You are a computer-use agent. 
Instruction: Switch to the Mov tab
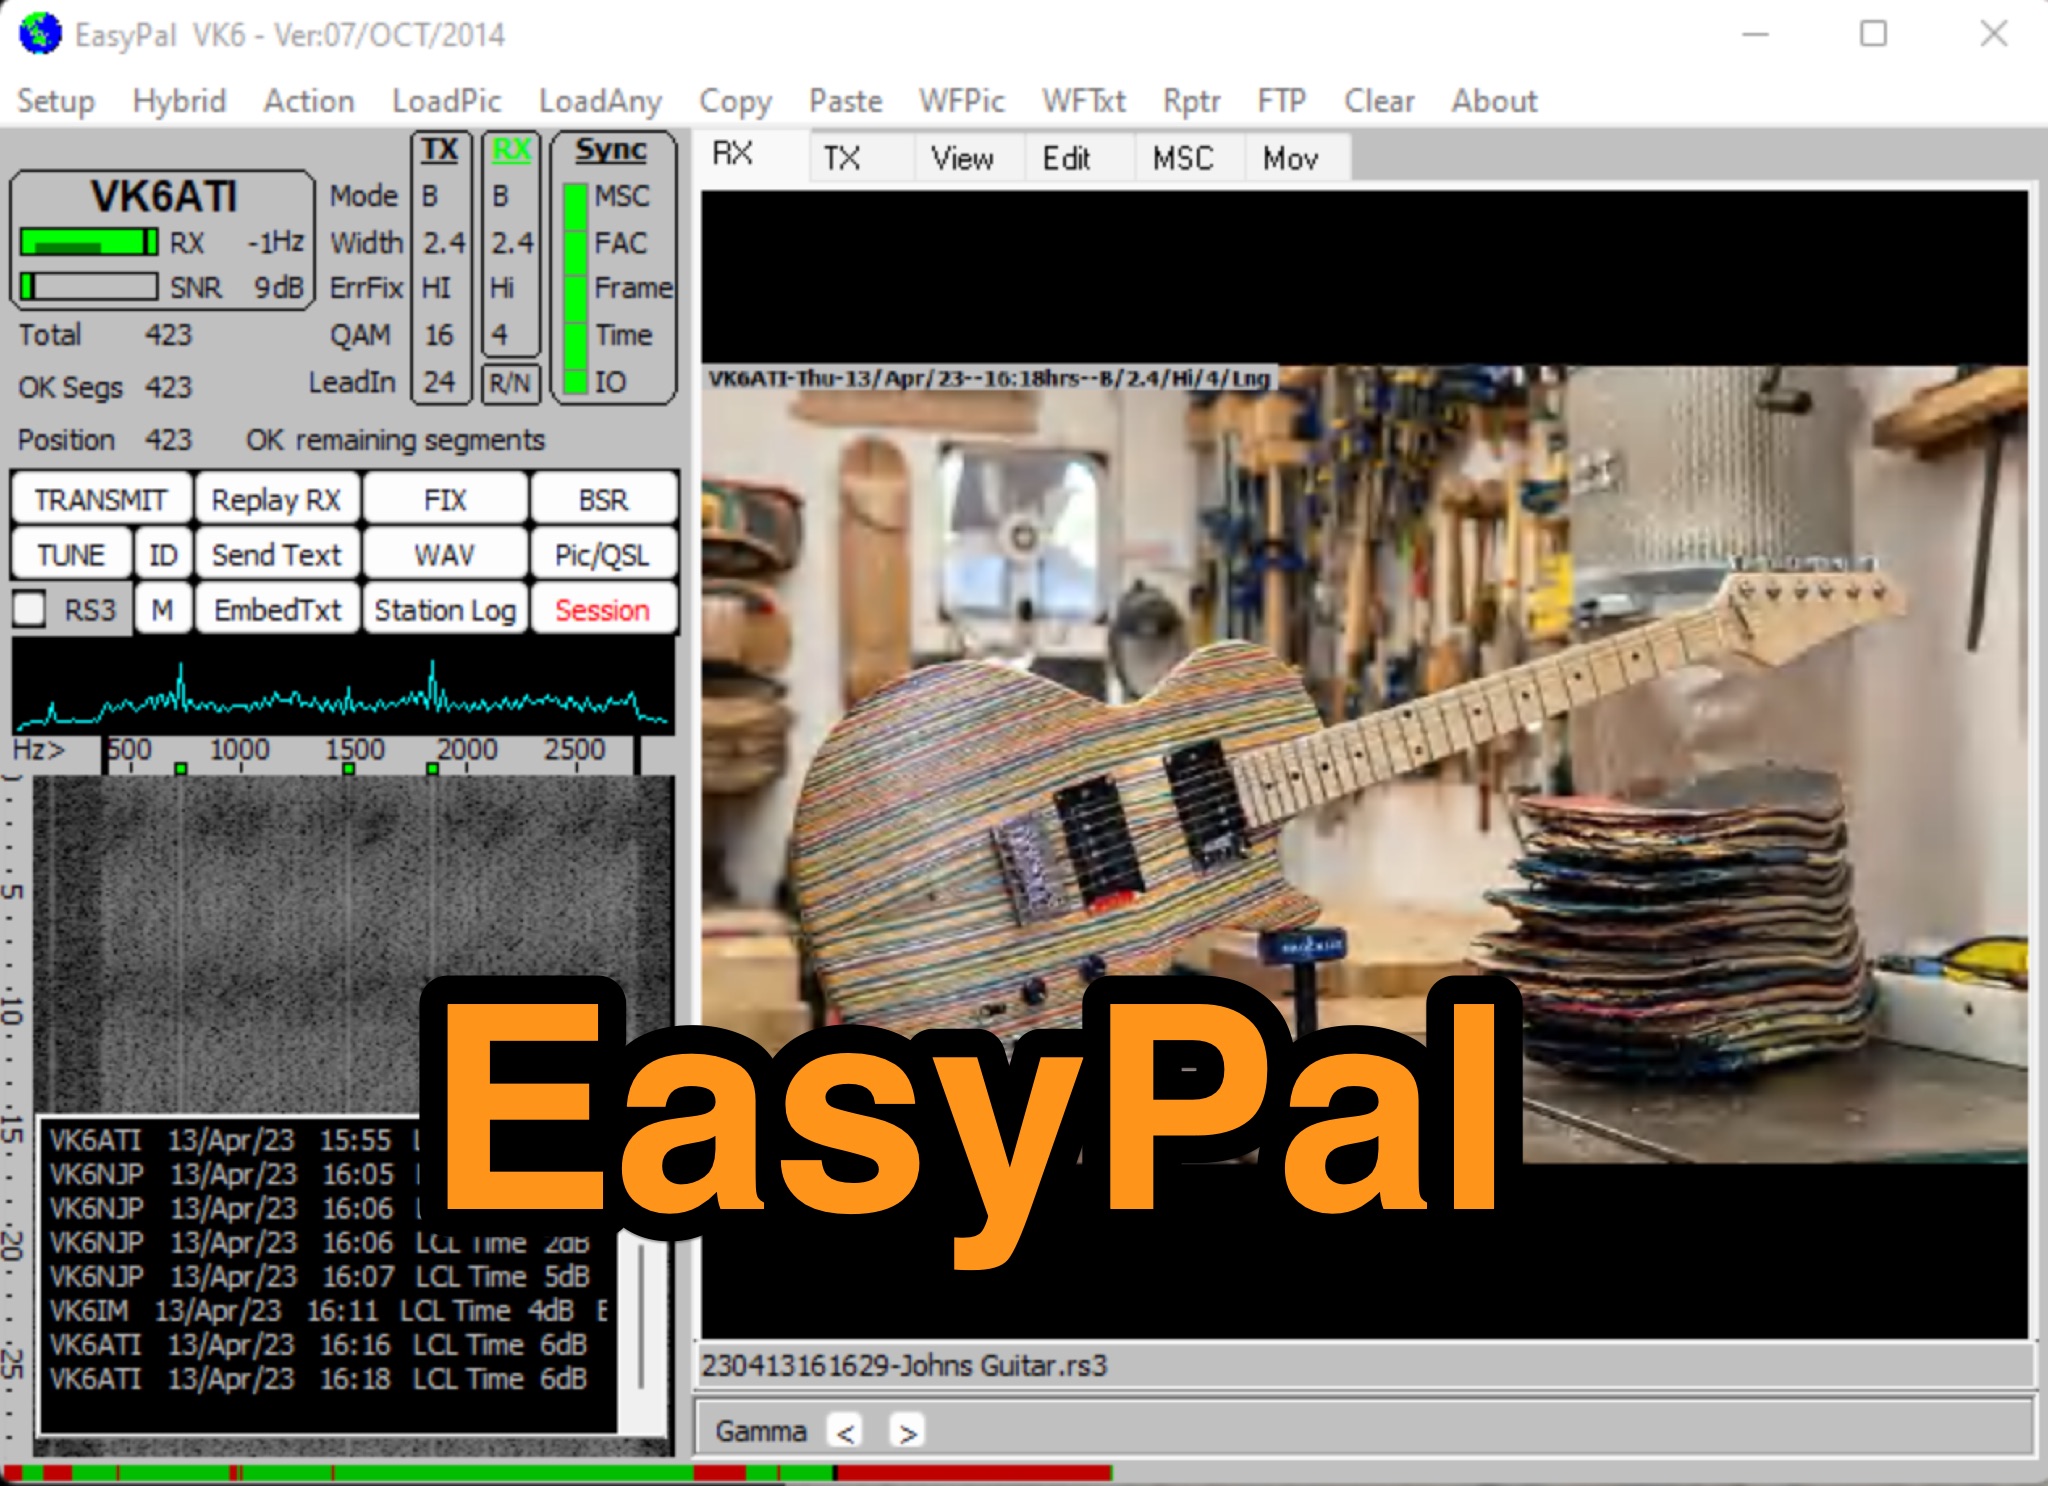(x=1296, y=158)
